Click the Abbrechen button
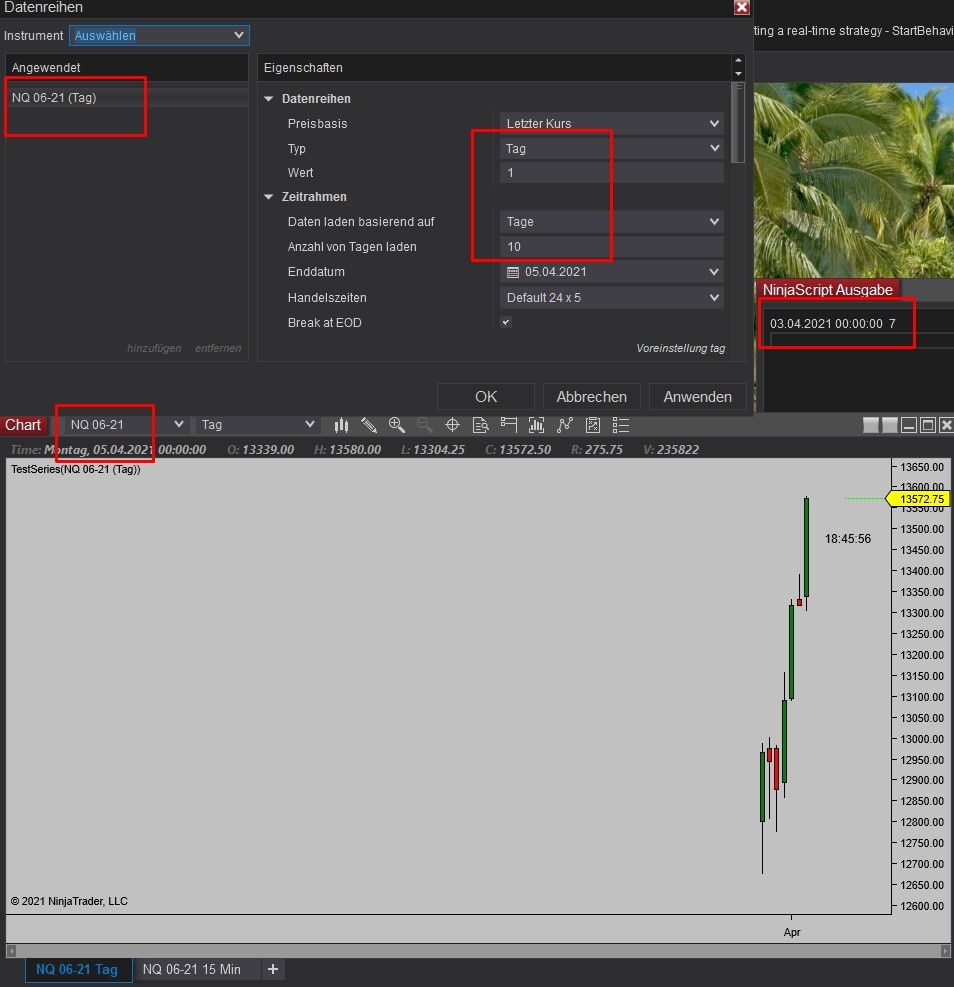 coord(592,397)
